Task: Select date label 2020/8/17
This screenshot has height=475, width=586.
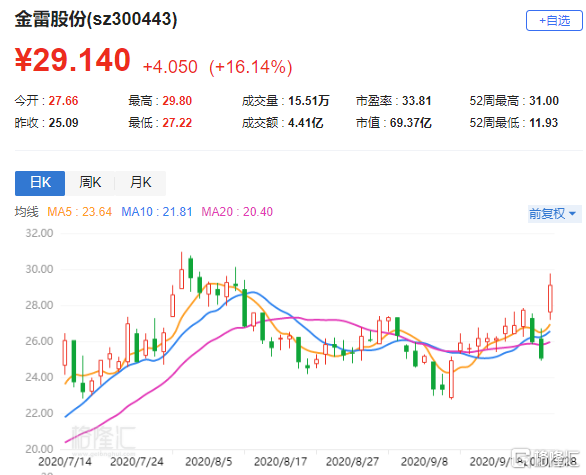Action: [x=280, y=462]
